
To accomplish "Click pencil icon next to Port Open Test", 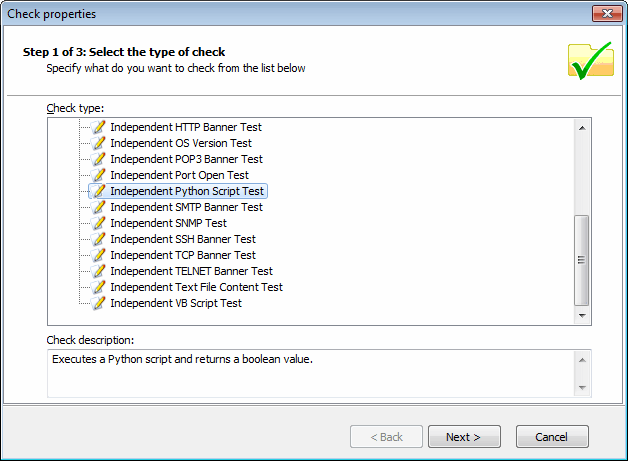I will tap(99, 175).
